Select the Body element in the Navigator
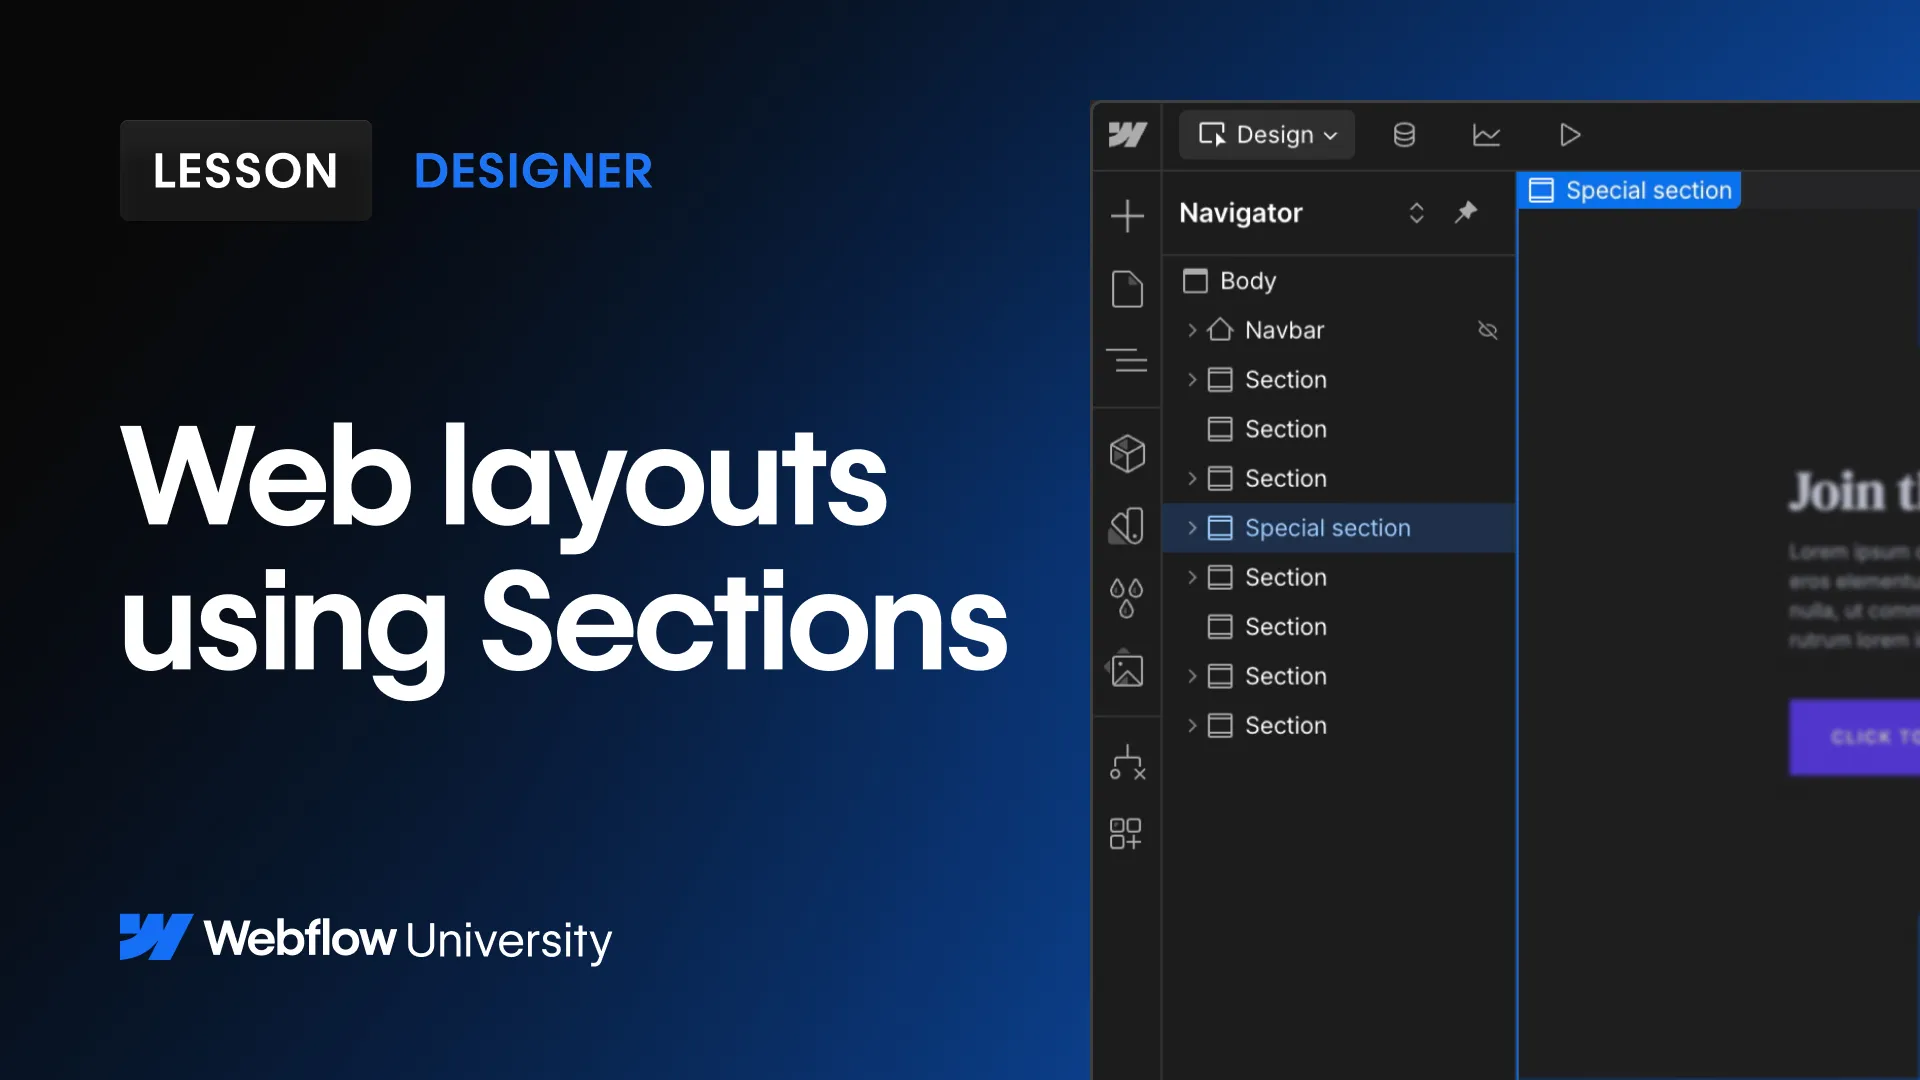1920x1080 pixels. point(1247,281)
